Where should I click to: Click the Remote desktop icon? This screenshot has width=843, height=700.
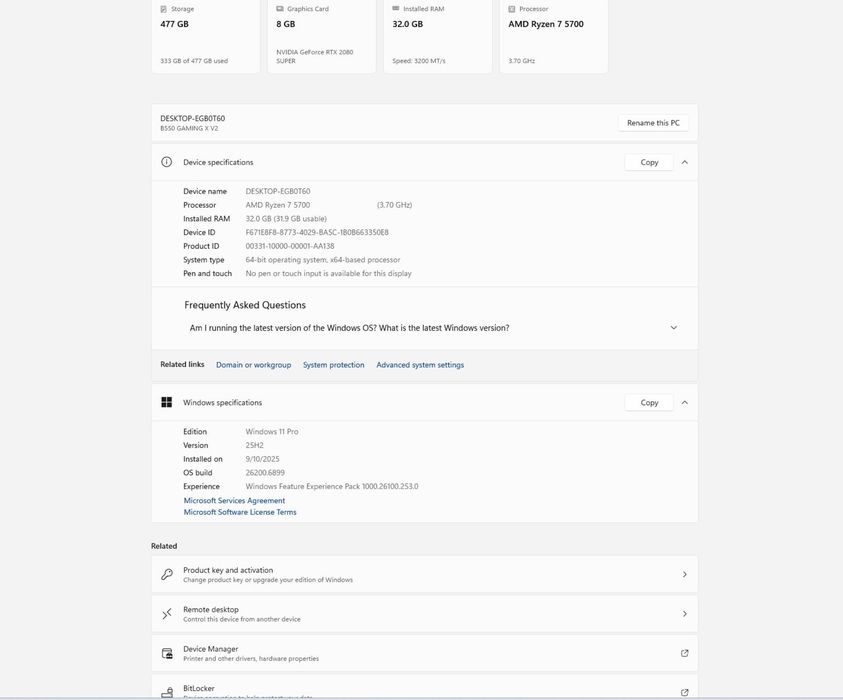click(x=167, y=614)
